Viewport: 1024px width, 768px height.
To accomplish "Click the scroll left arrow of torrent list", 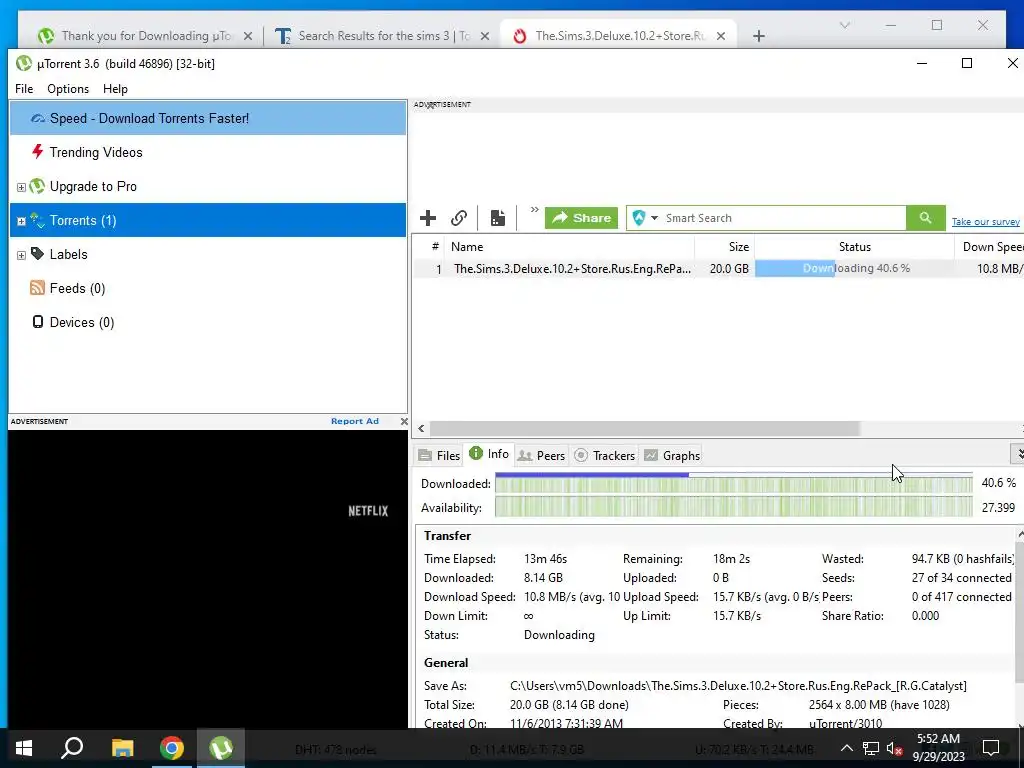I will (x=421, y=428).
